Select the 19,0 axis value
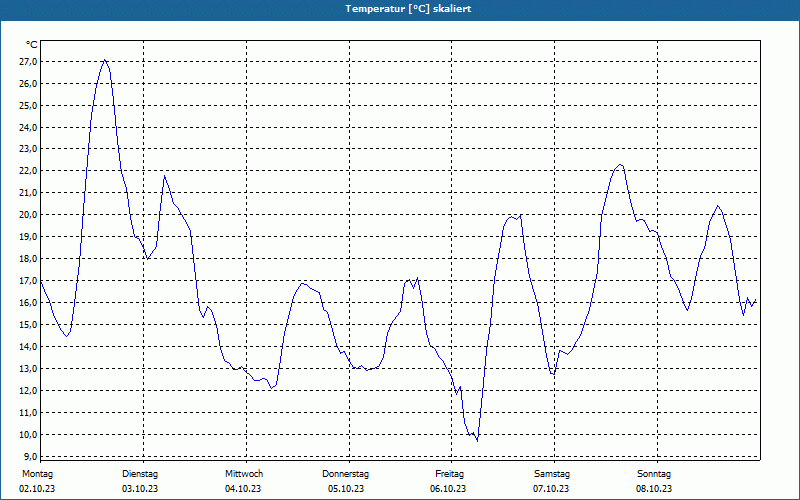Screen dimensions: 800x500 [x=28, y=237]
